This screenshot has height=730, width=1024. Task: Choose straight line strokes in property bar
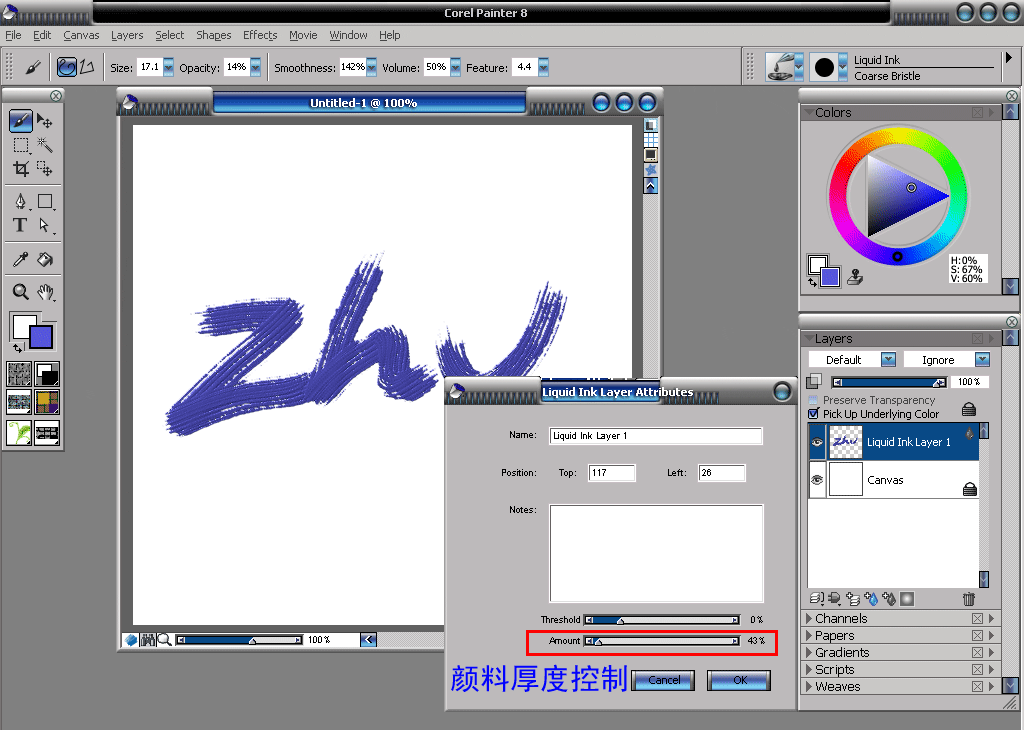88,67
